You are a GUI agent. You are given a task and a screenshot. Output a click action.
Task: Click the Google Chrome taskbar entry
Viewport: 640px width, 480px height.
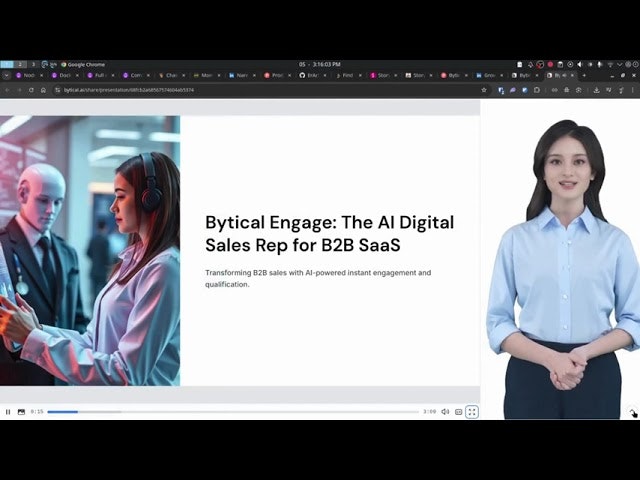point(83,64)
